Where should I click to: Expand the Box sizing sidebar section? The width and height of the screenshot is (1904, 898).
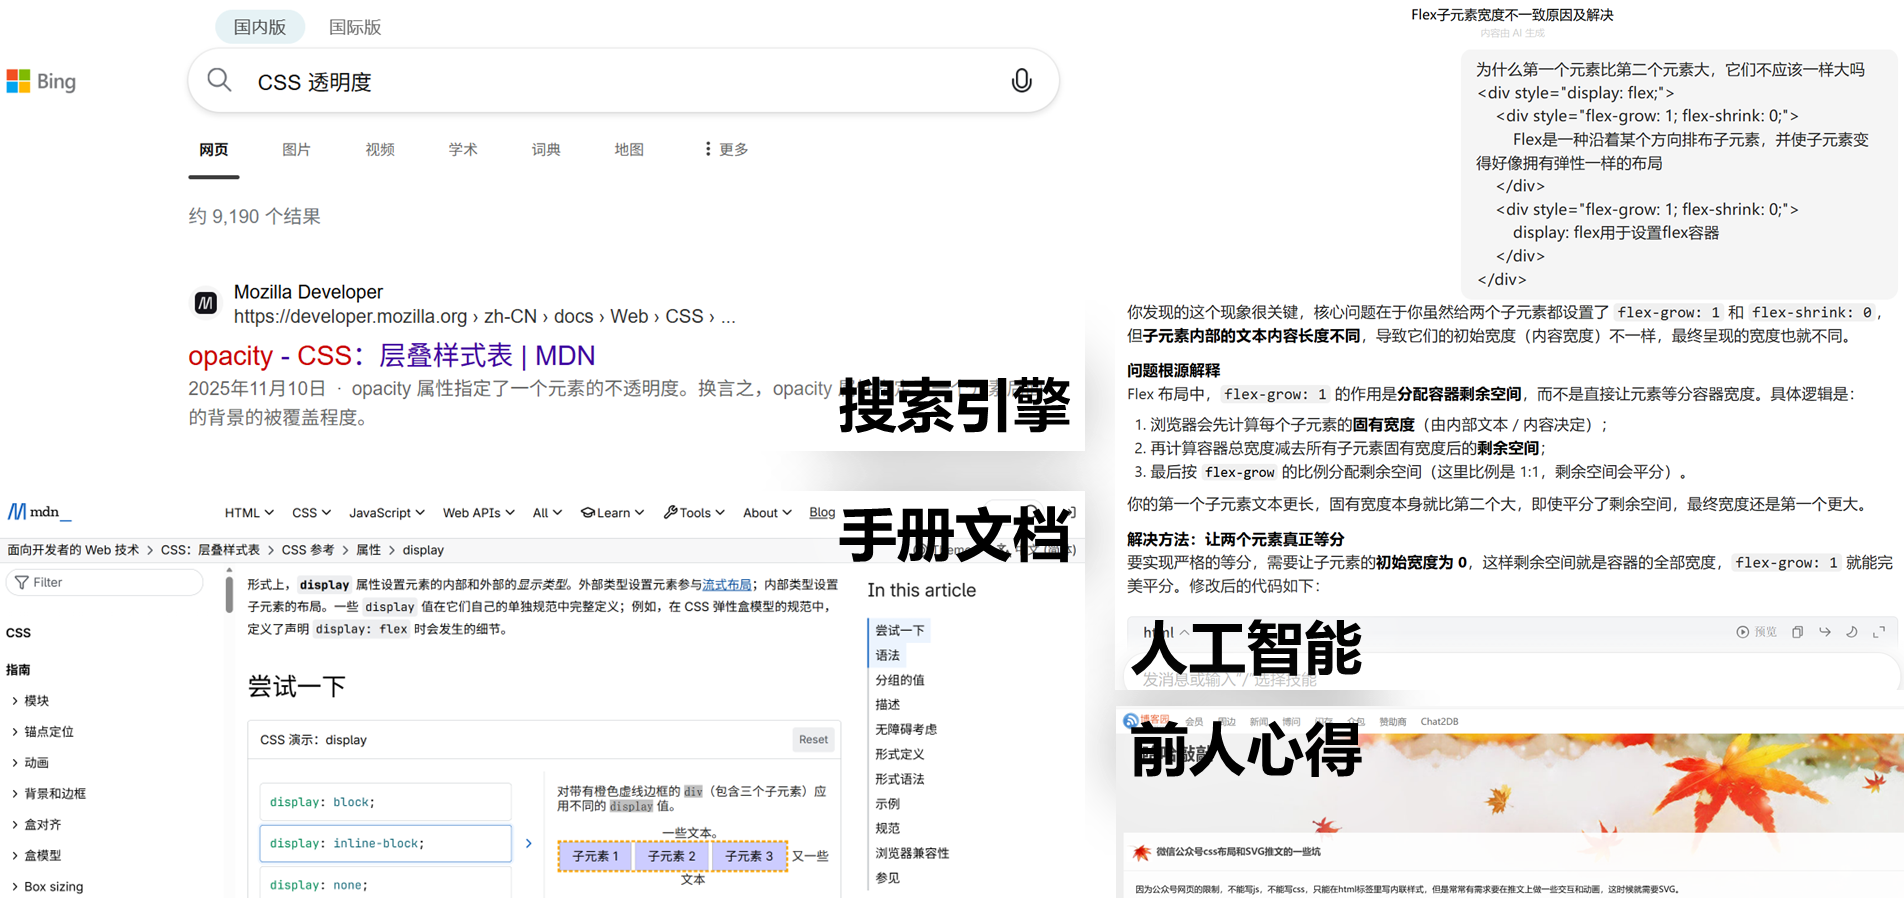(x=48, y=887)
